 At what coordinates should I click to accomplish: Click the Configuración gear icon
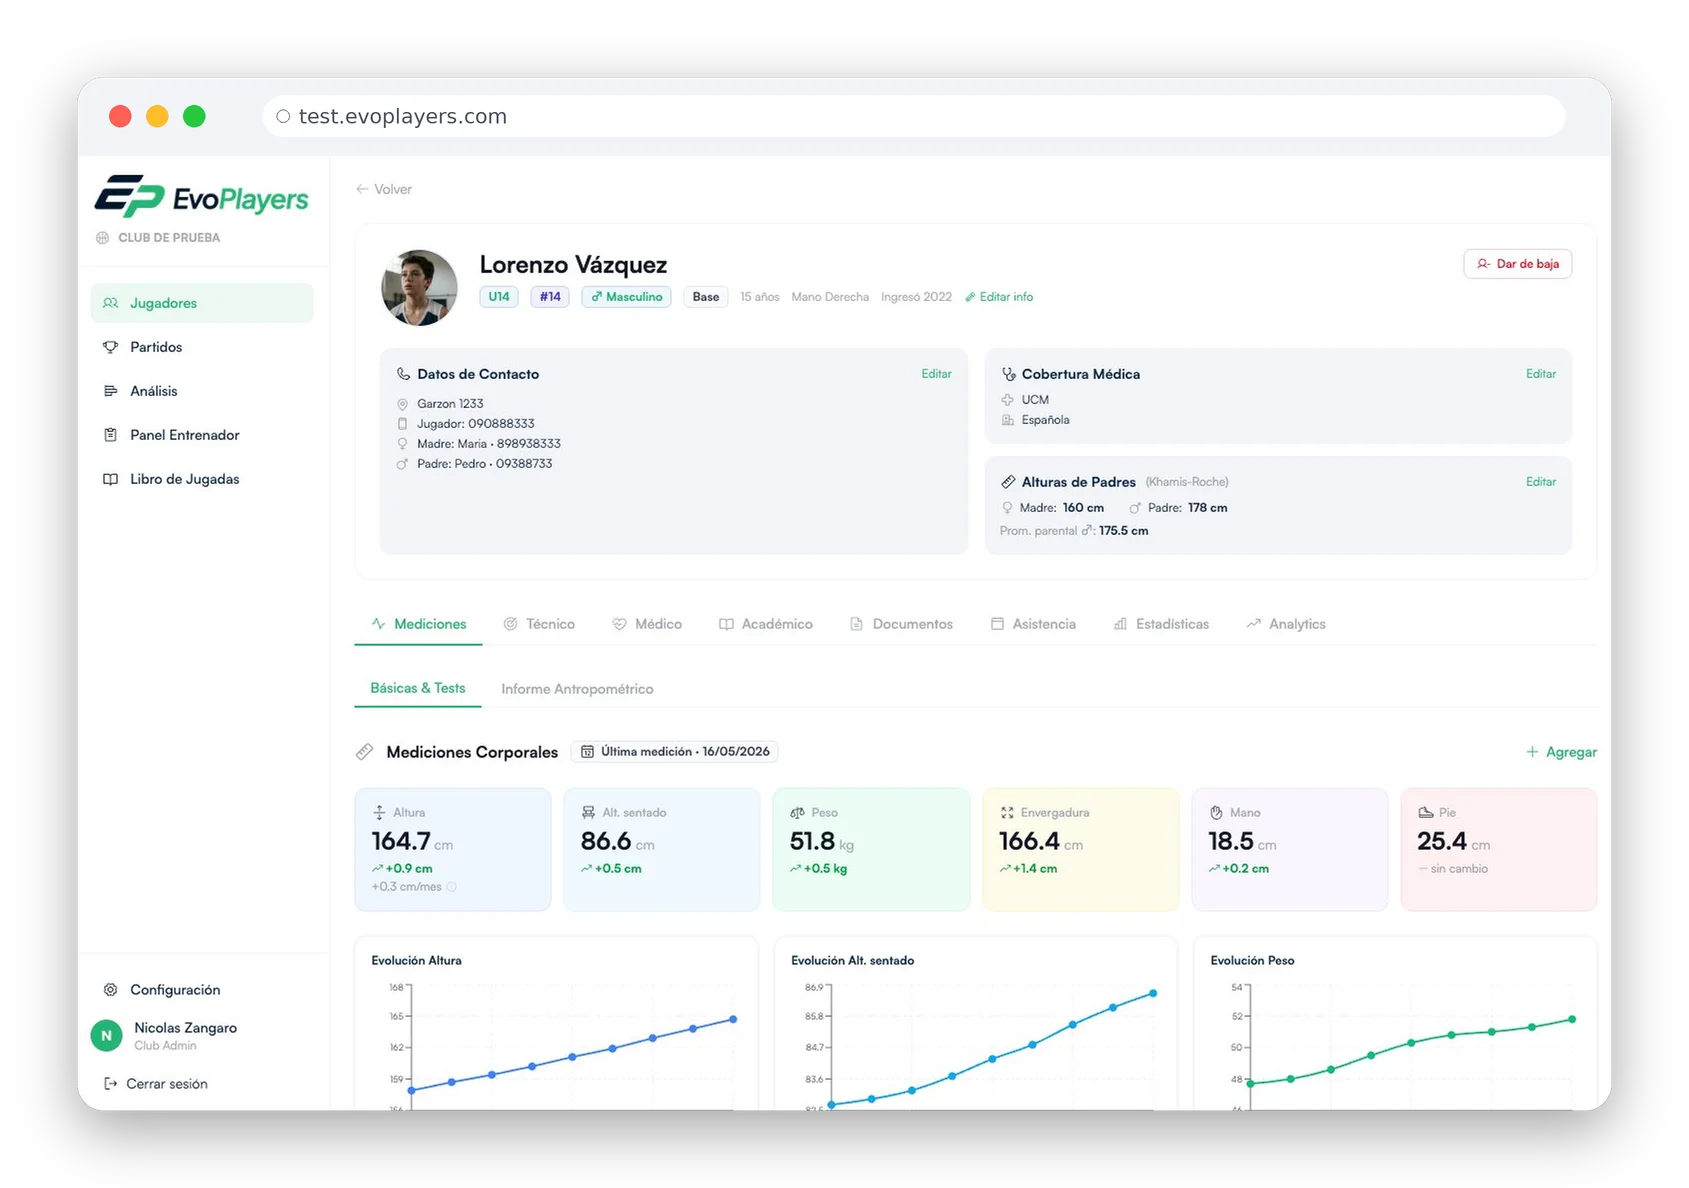(x=111, y=990)
